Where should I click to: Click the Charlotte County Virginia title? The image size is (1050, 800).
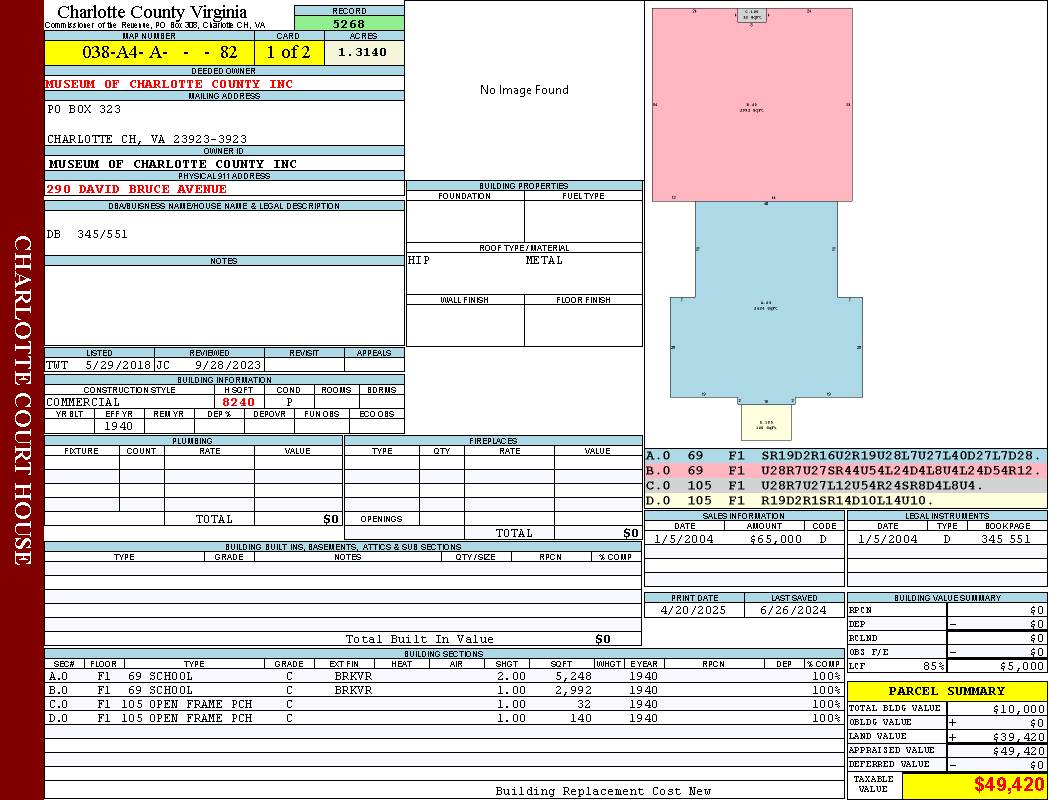tap(152, 12)
